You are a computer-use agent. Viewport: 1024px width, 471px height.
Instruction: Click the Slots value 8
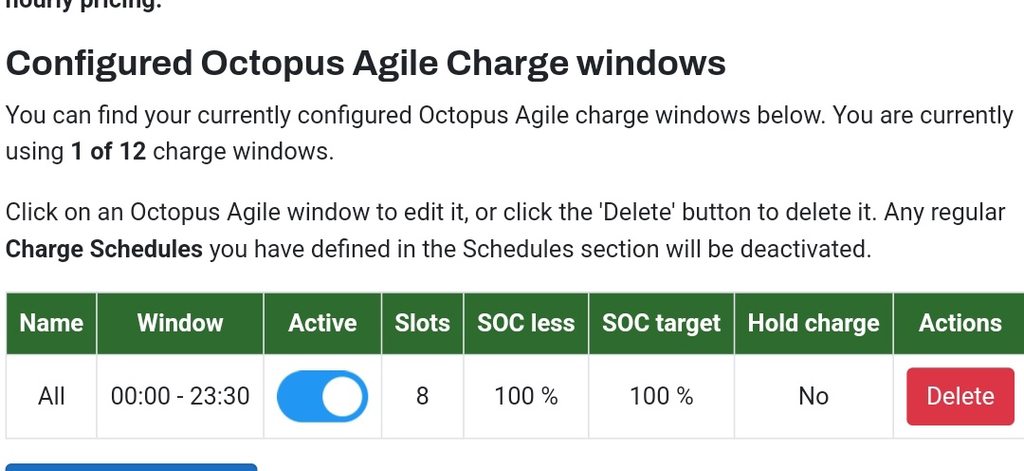[422, 396]
